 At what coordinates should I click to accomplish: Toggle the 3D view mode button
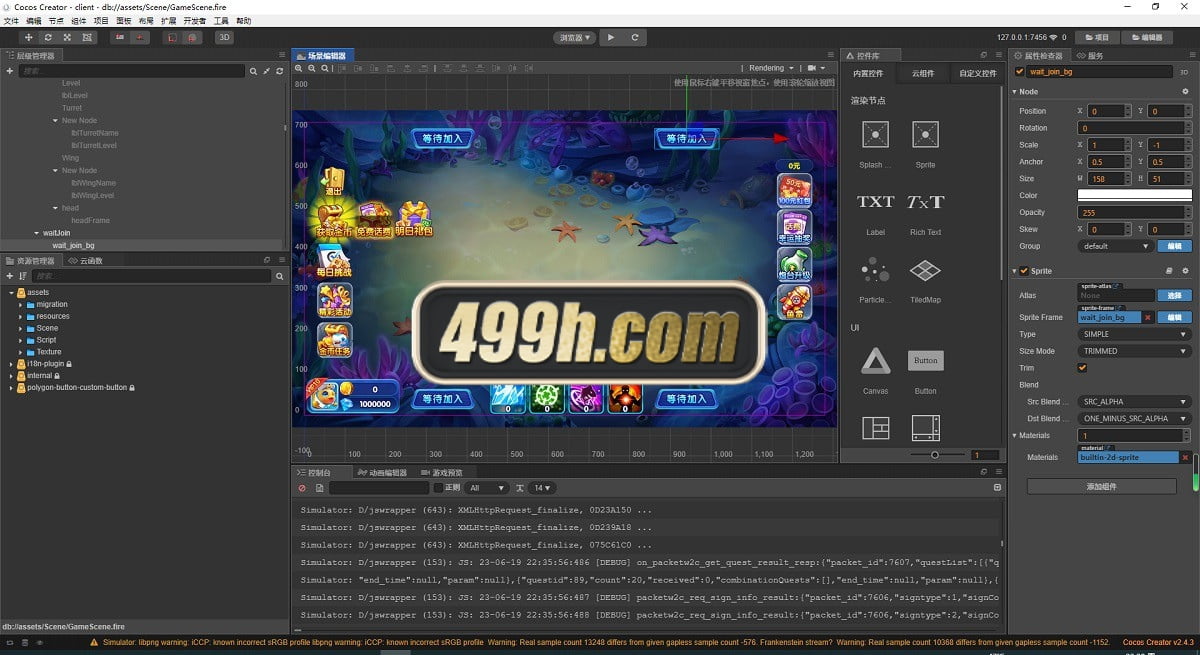[225, 37]
